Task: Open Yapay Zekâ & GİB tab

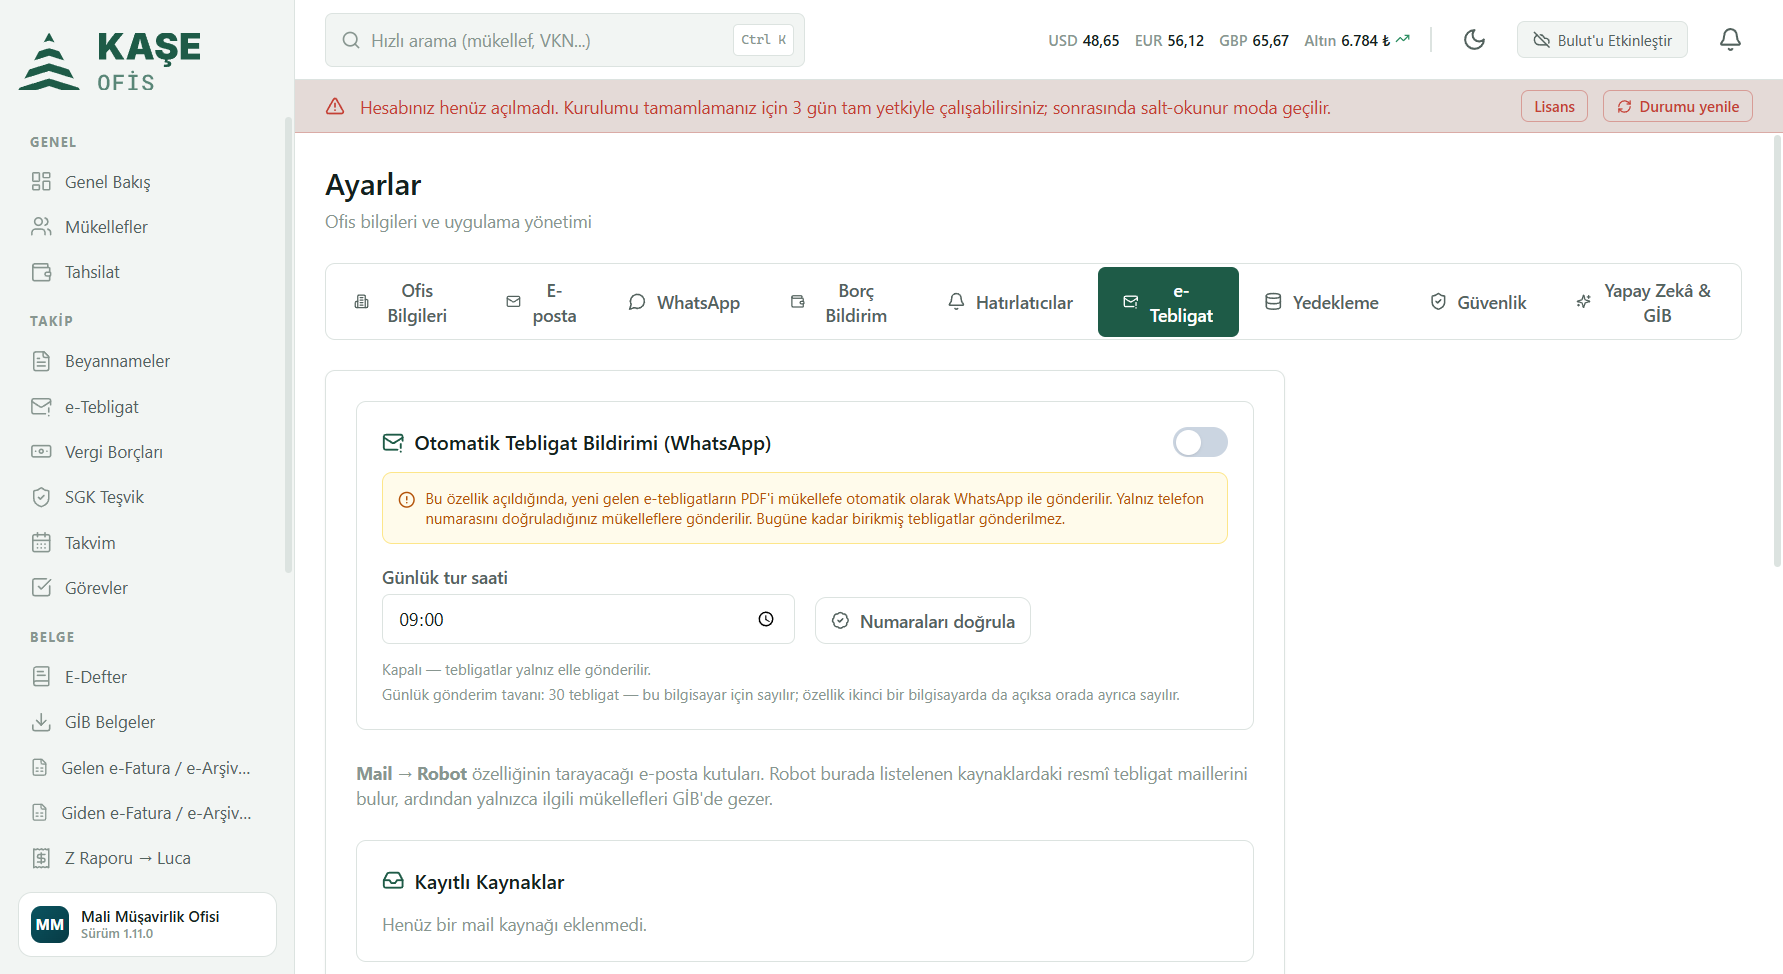Action: click(x=1644, y=303)
